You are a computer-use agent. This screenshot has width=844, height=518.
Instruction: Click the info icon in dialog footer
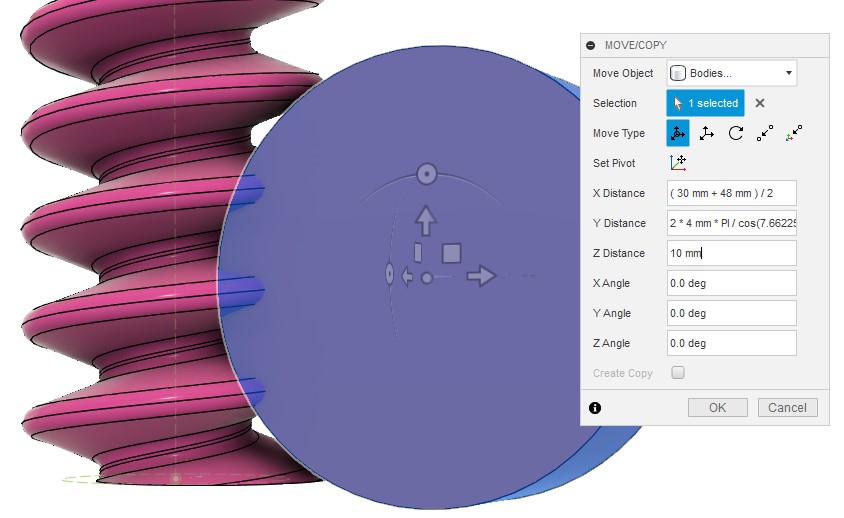595,408
